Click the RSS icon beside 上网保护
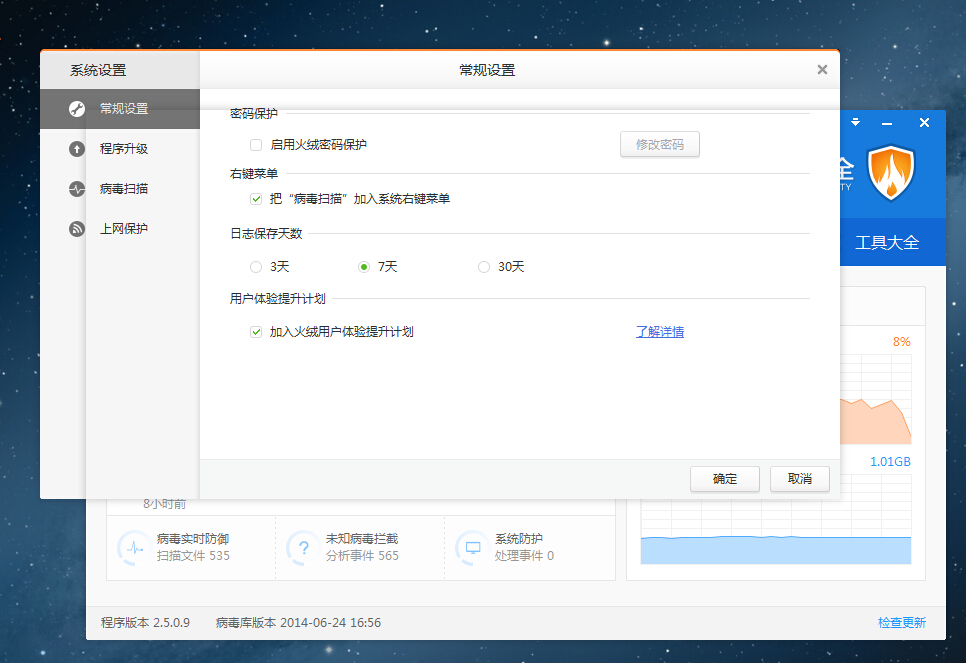Screen dimensions: 966x663 76,229
